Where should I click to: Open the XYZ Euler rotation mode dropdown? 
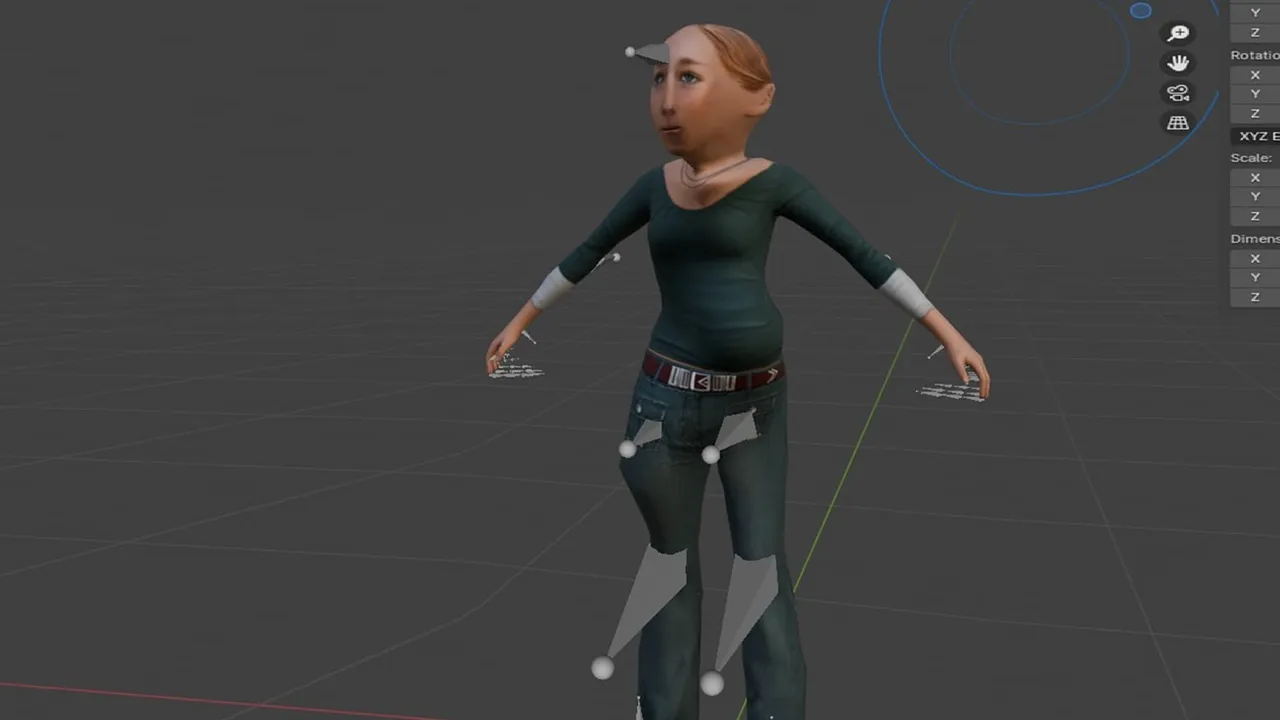[x=1255, y=136]
